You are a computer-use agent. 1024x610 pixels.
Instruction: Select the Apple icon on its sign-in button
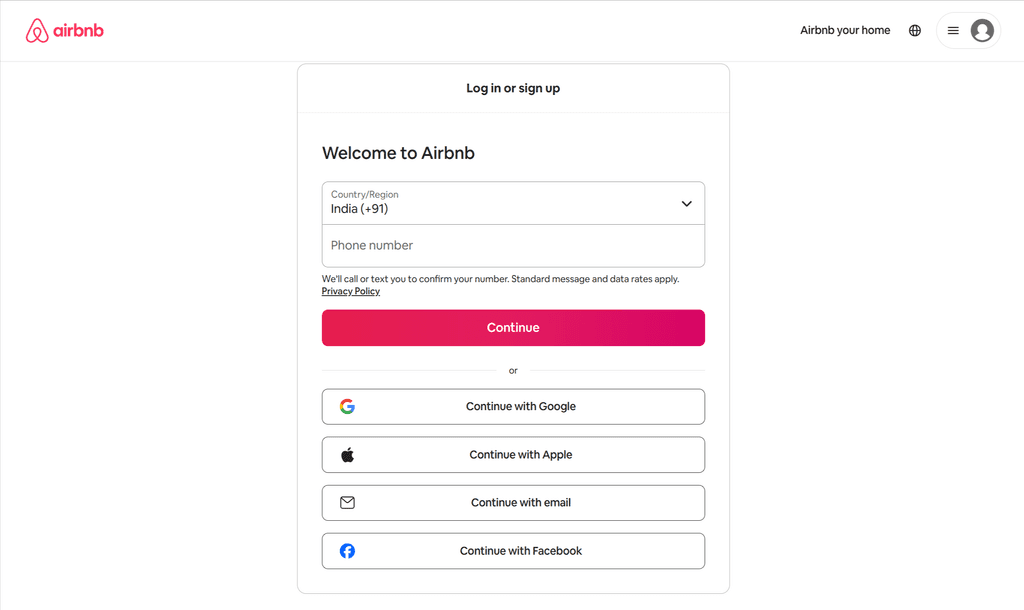click(x=347, y=454)
